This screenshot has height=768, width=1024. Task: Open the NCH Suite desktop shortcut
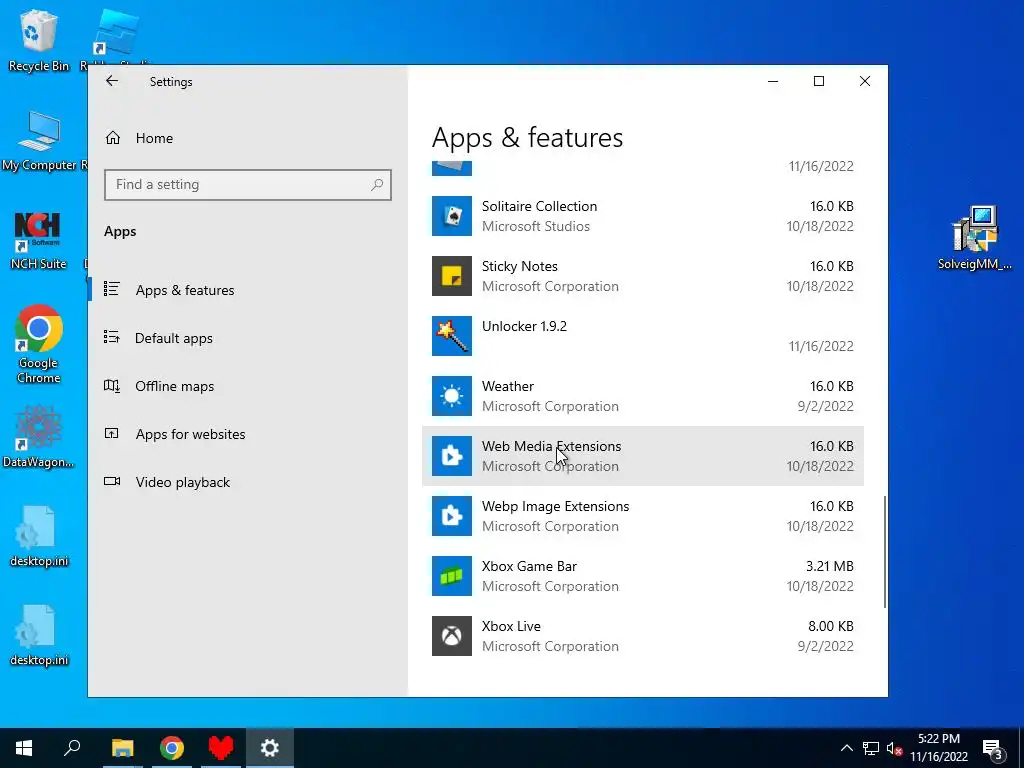pyautogui.click(x=38, y=240)
